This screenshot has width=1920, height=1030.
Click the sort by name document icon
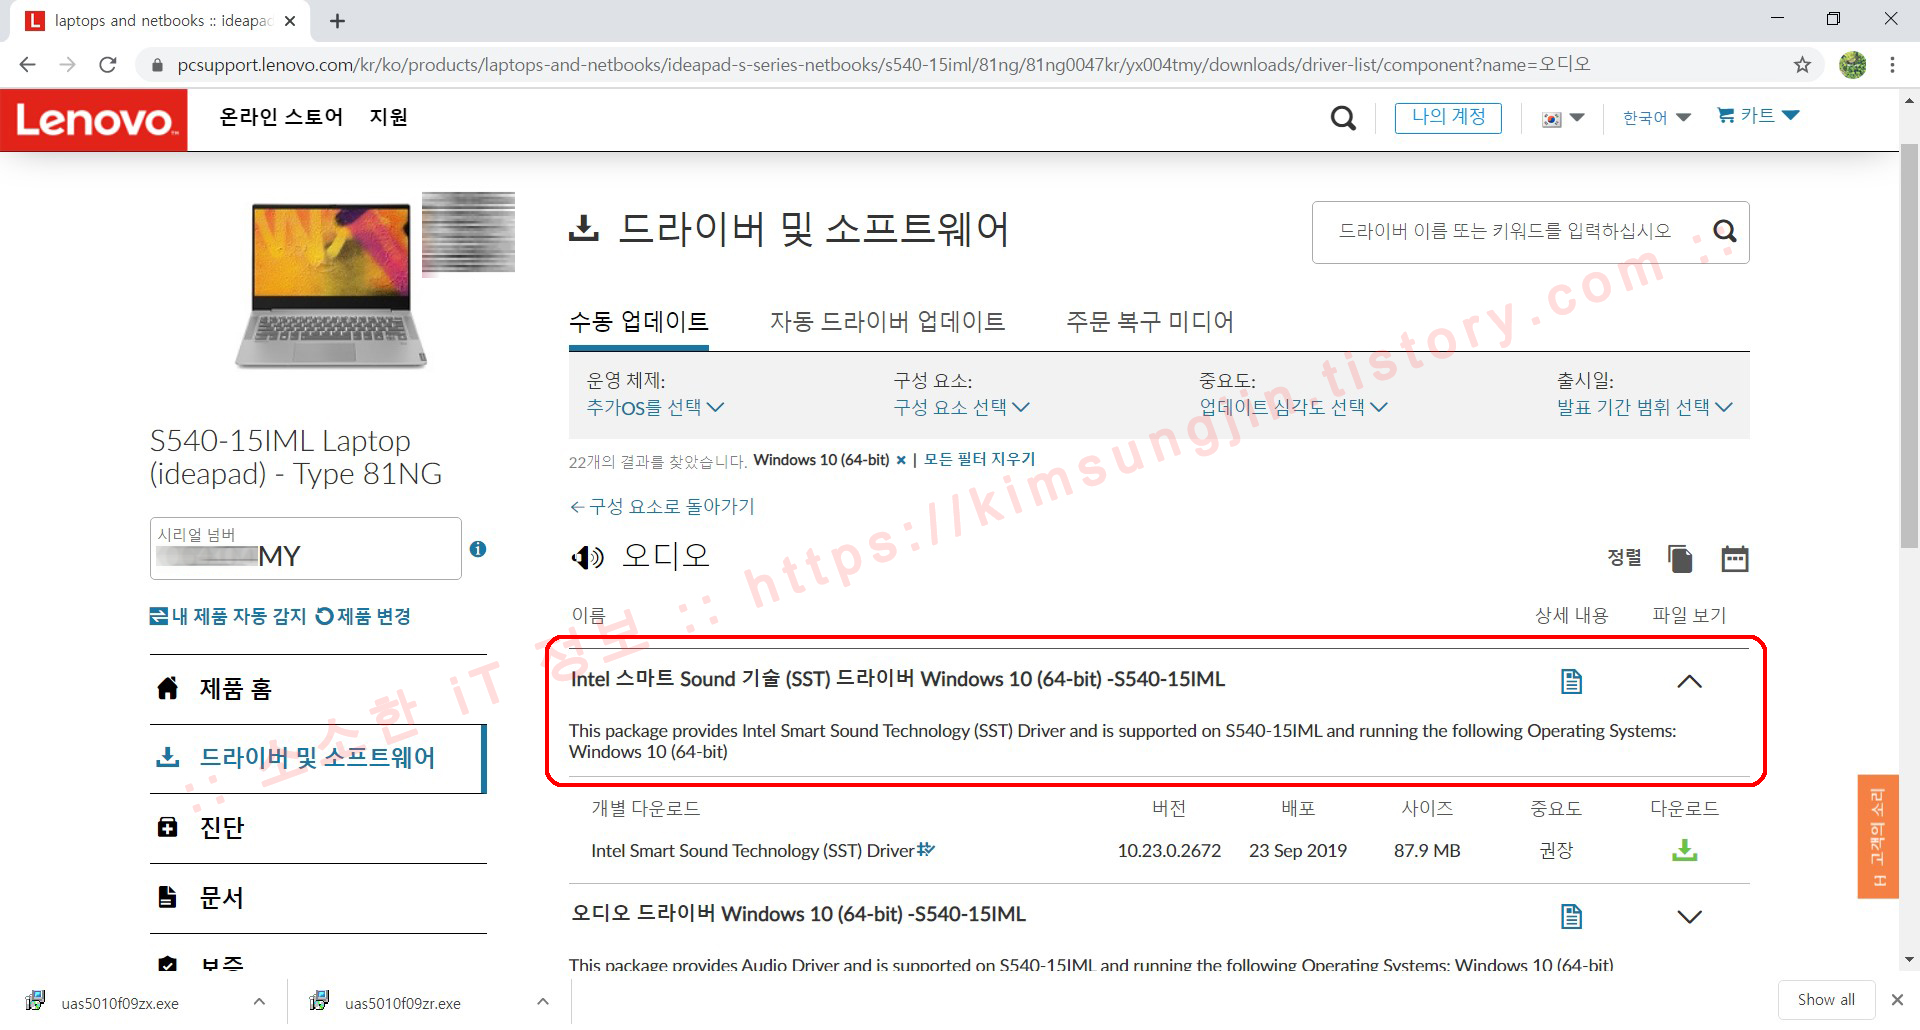(1680, 558)
